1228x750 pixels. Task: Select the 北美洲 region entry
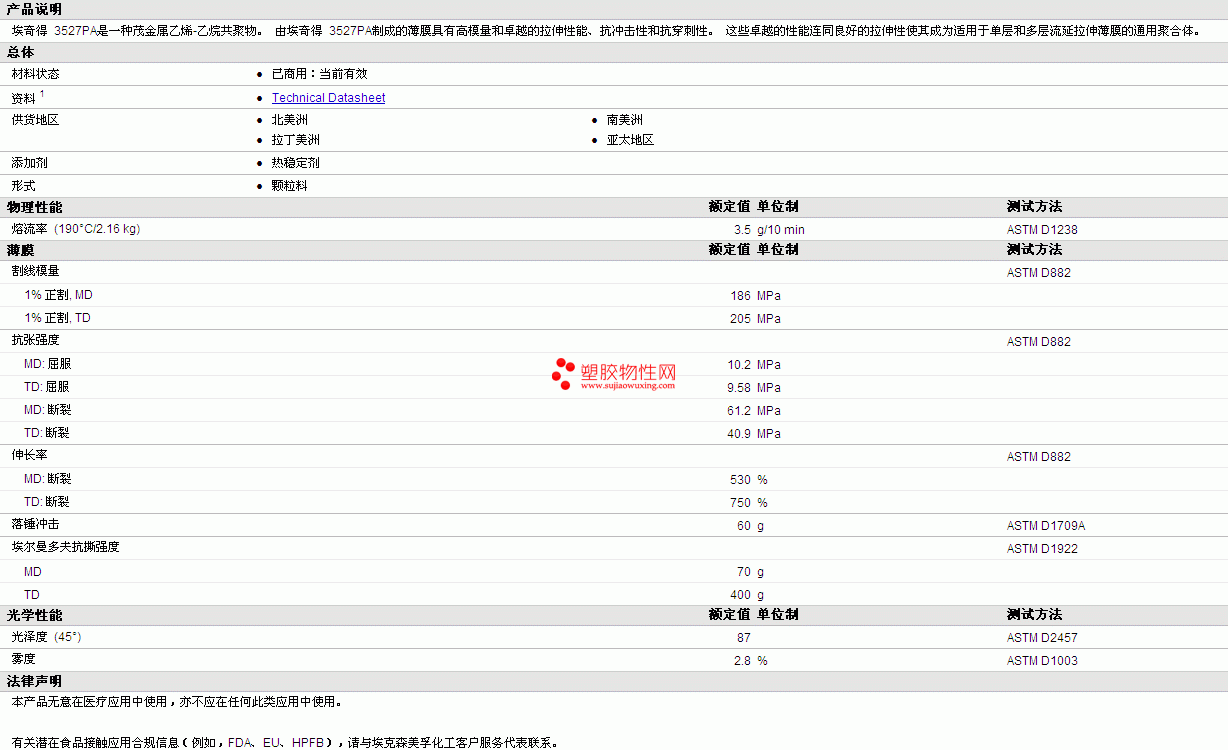coord(290,120)
